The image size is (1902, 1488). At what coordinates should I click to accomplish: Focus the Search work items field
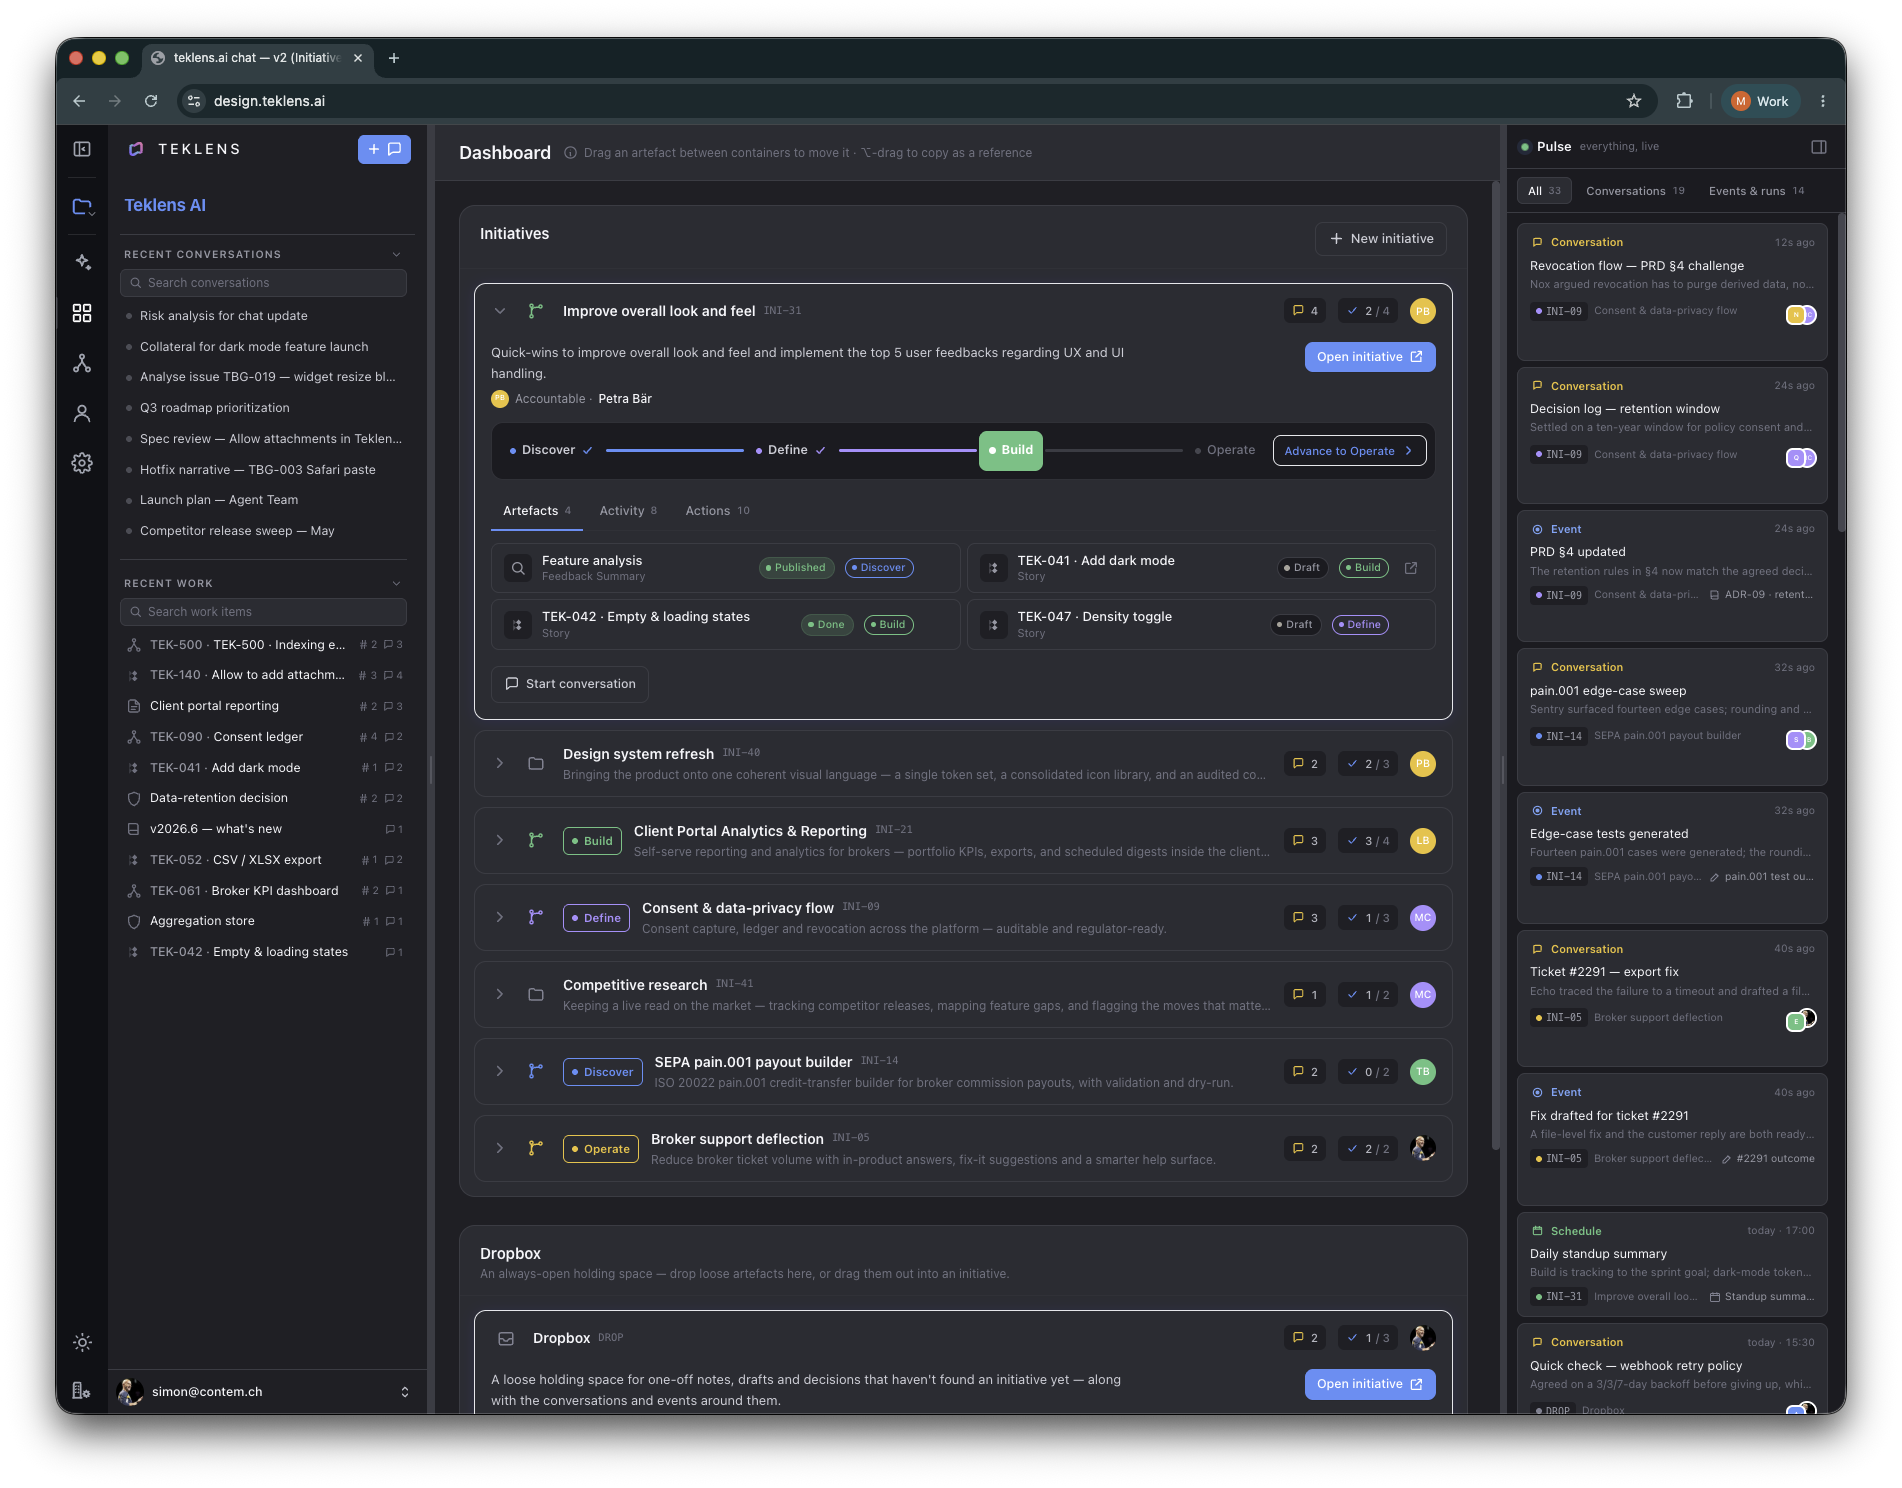click(264, 612)
